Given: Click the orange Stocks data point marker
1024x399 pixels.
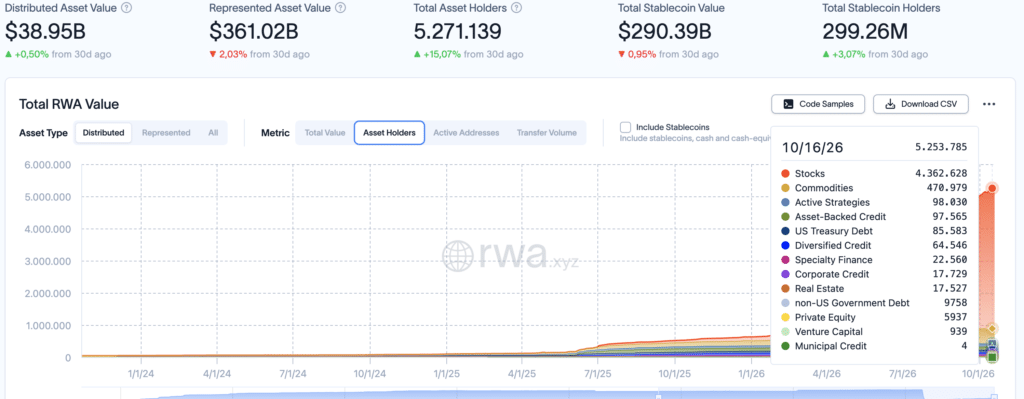Looking at the screenshot, I should (992, 188).
